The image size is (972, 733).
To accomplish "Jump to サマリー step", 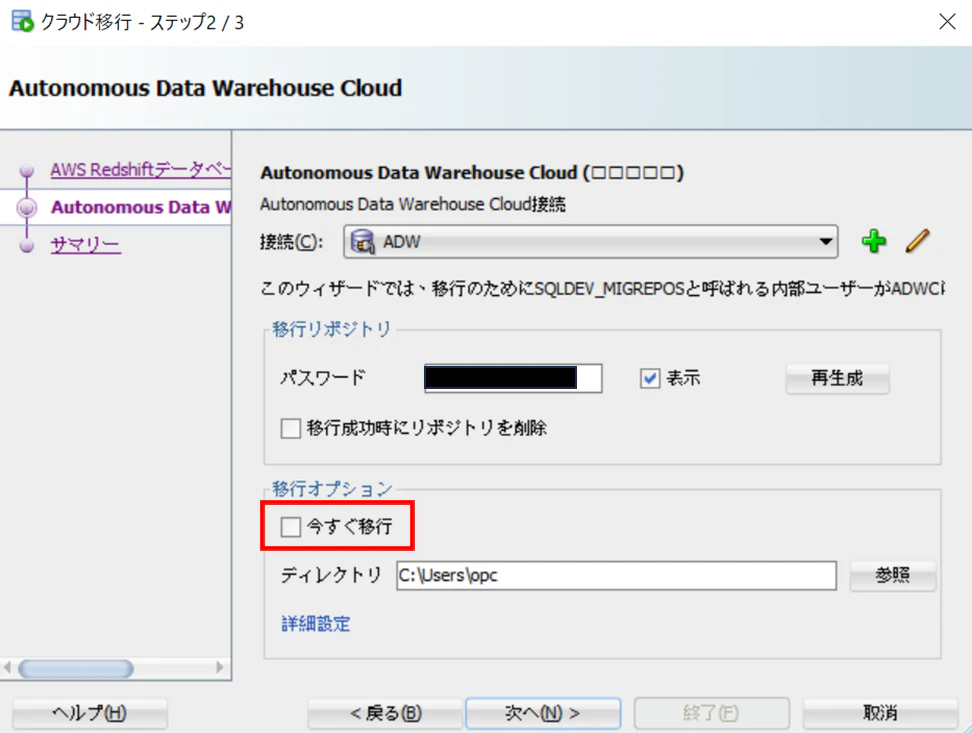I will tap(86, 245).
